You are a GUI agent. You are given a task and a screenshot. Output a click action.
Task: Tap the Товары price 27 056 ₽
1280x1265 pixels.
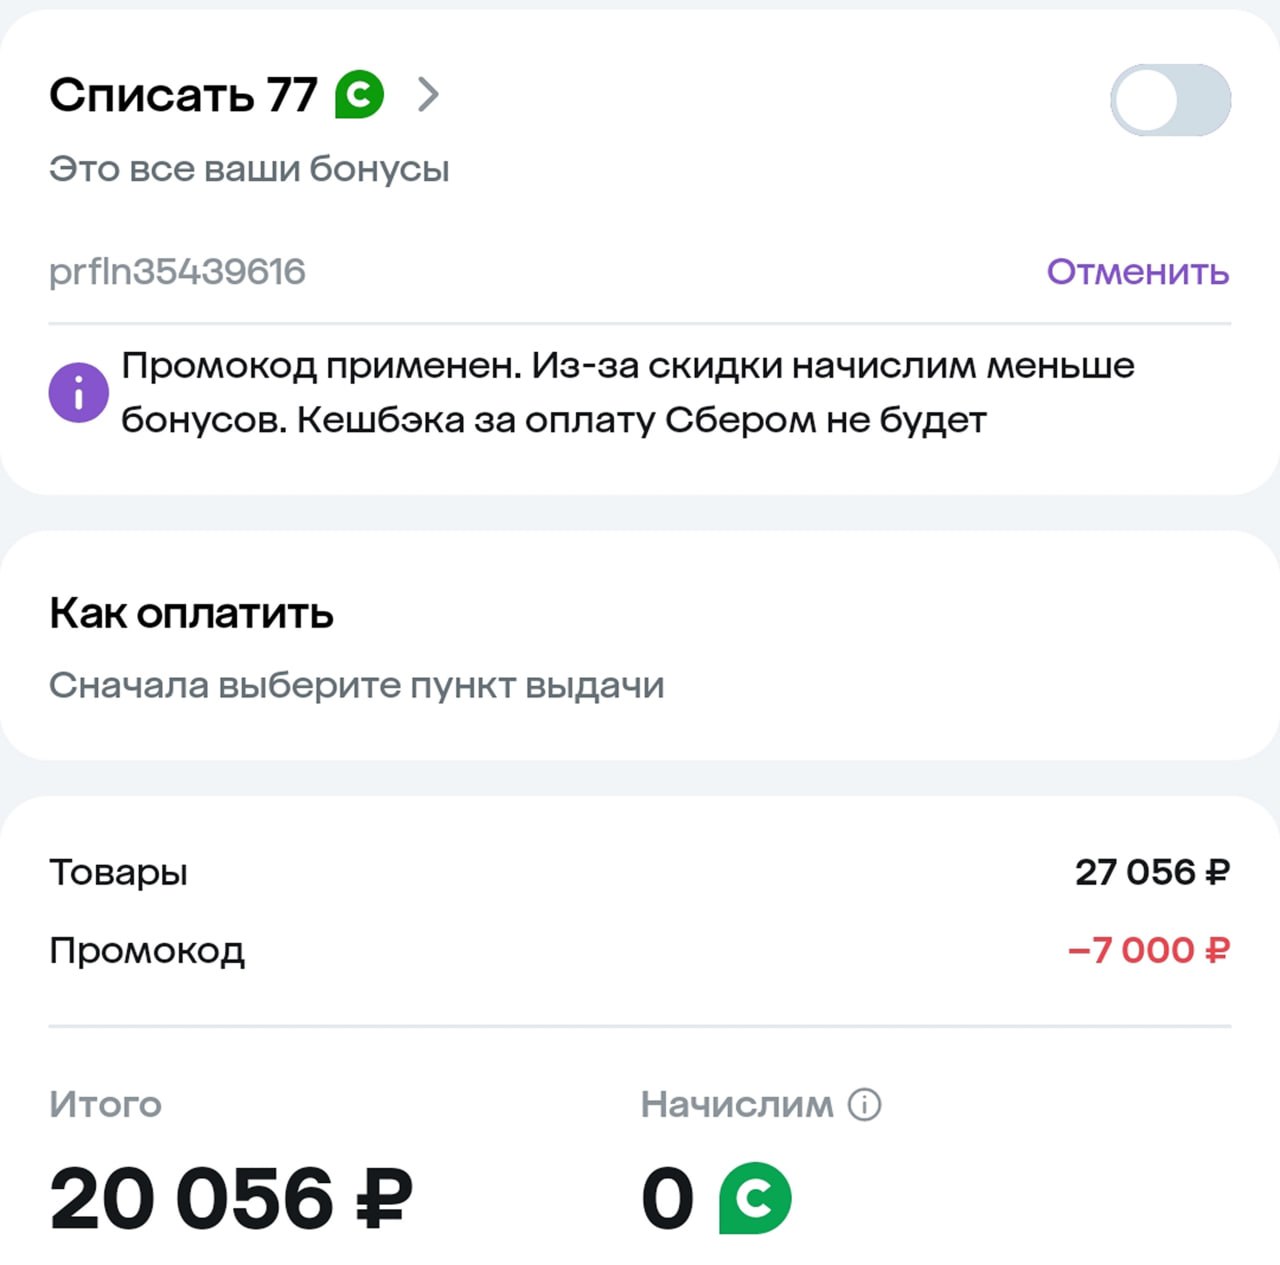[x=1152, y=872]
